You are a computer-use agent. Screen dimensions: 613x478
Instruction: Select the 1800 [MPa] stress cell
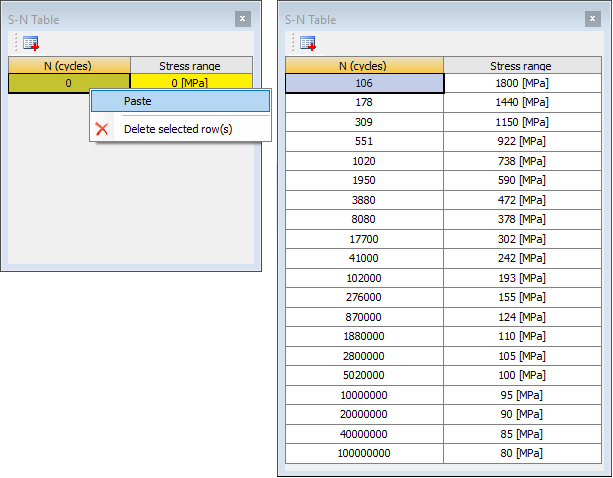pyautogui.click(x=522, y=83)
